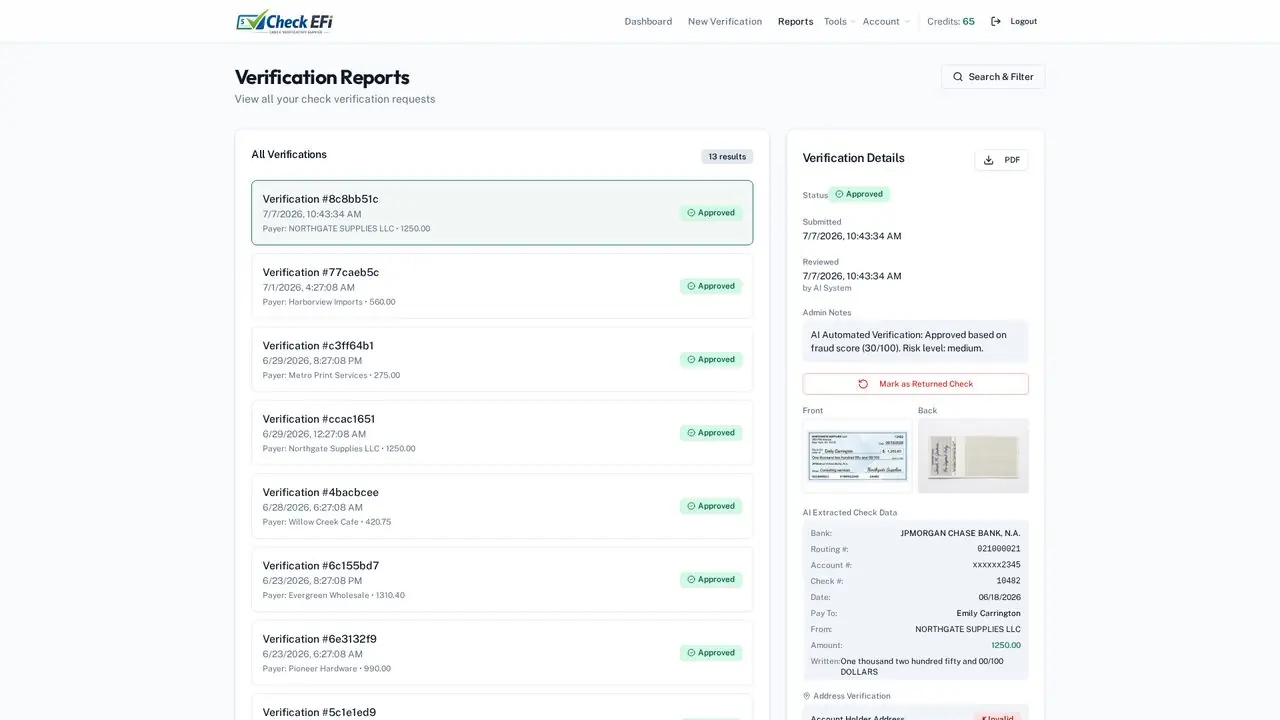
Task: Click the magnifier icon in Search & Filter
Action: 958,77
